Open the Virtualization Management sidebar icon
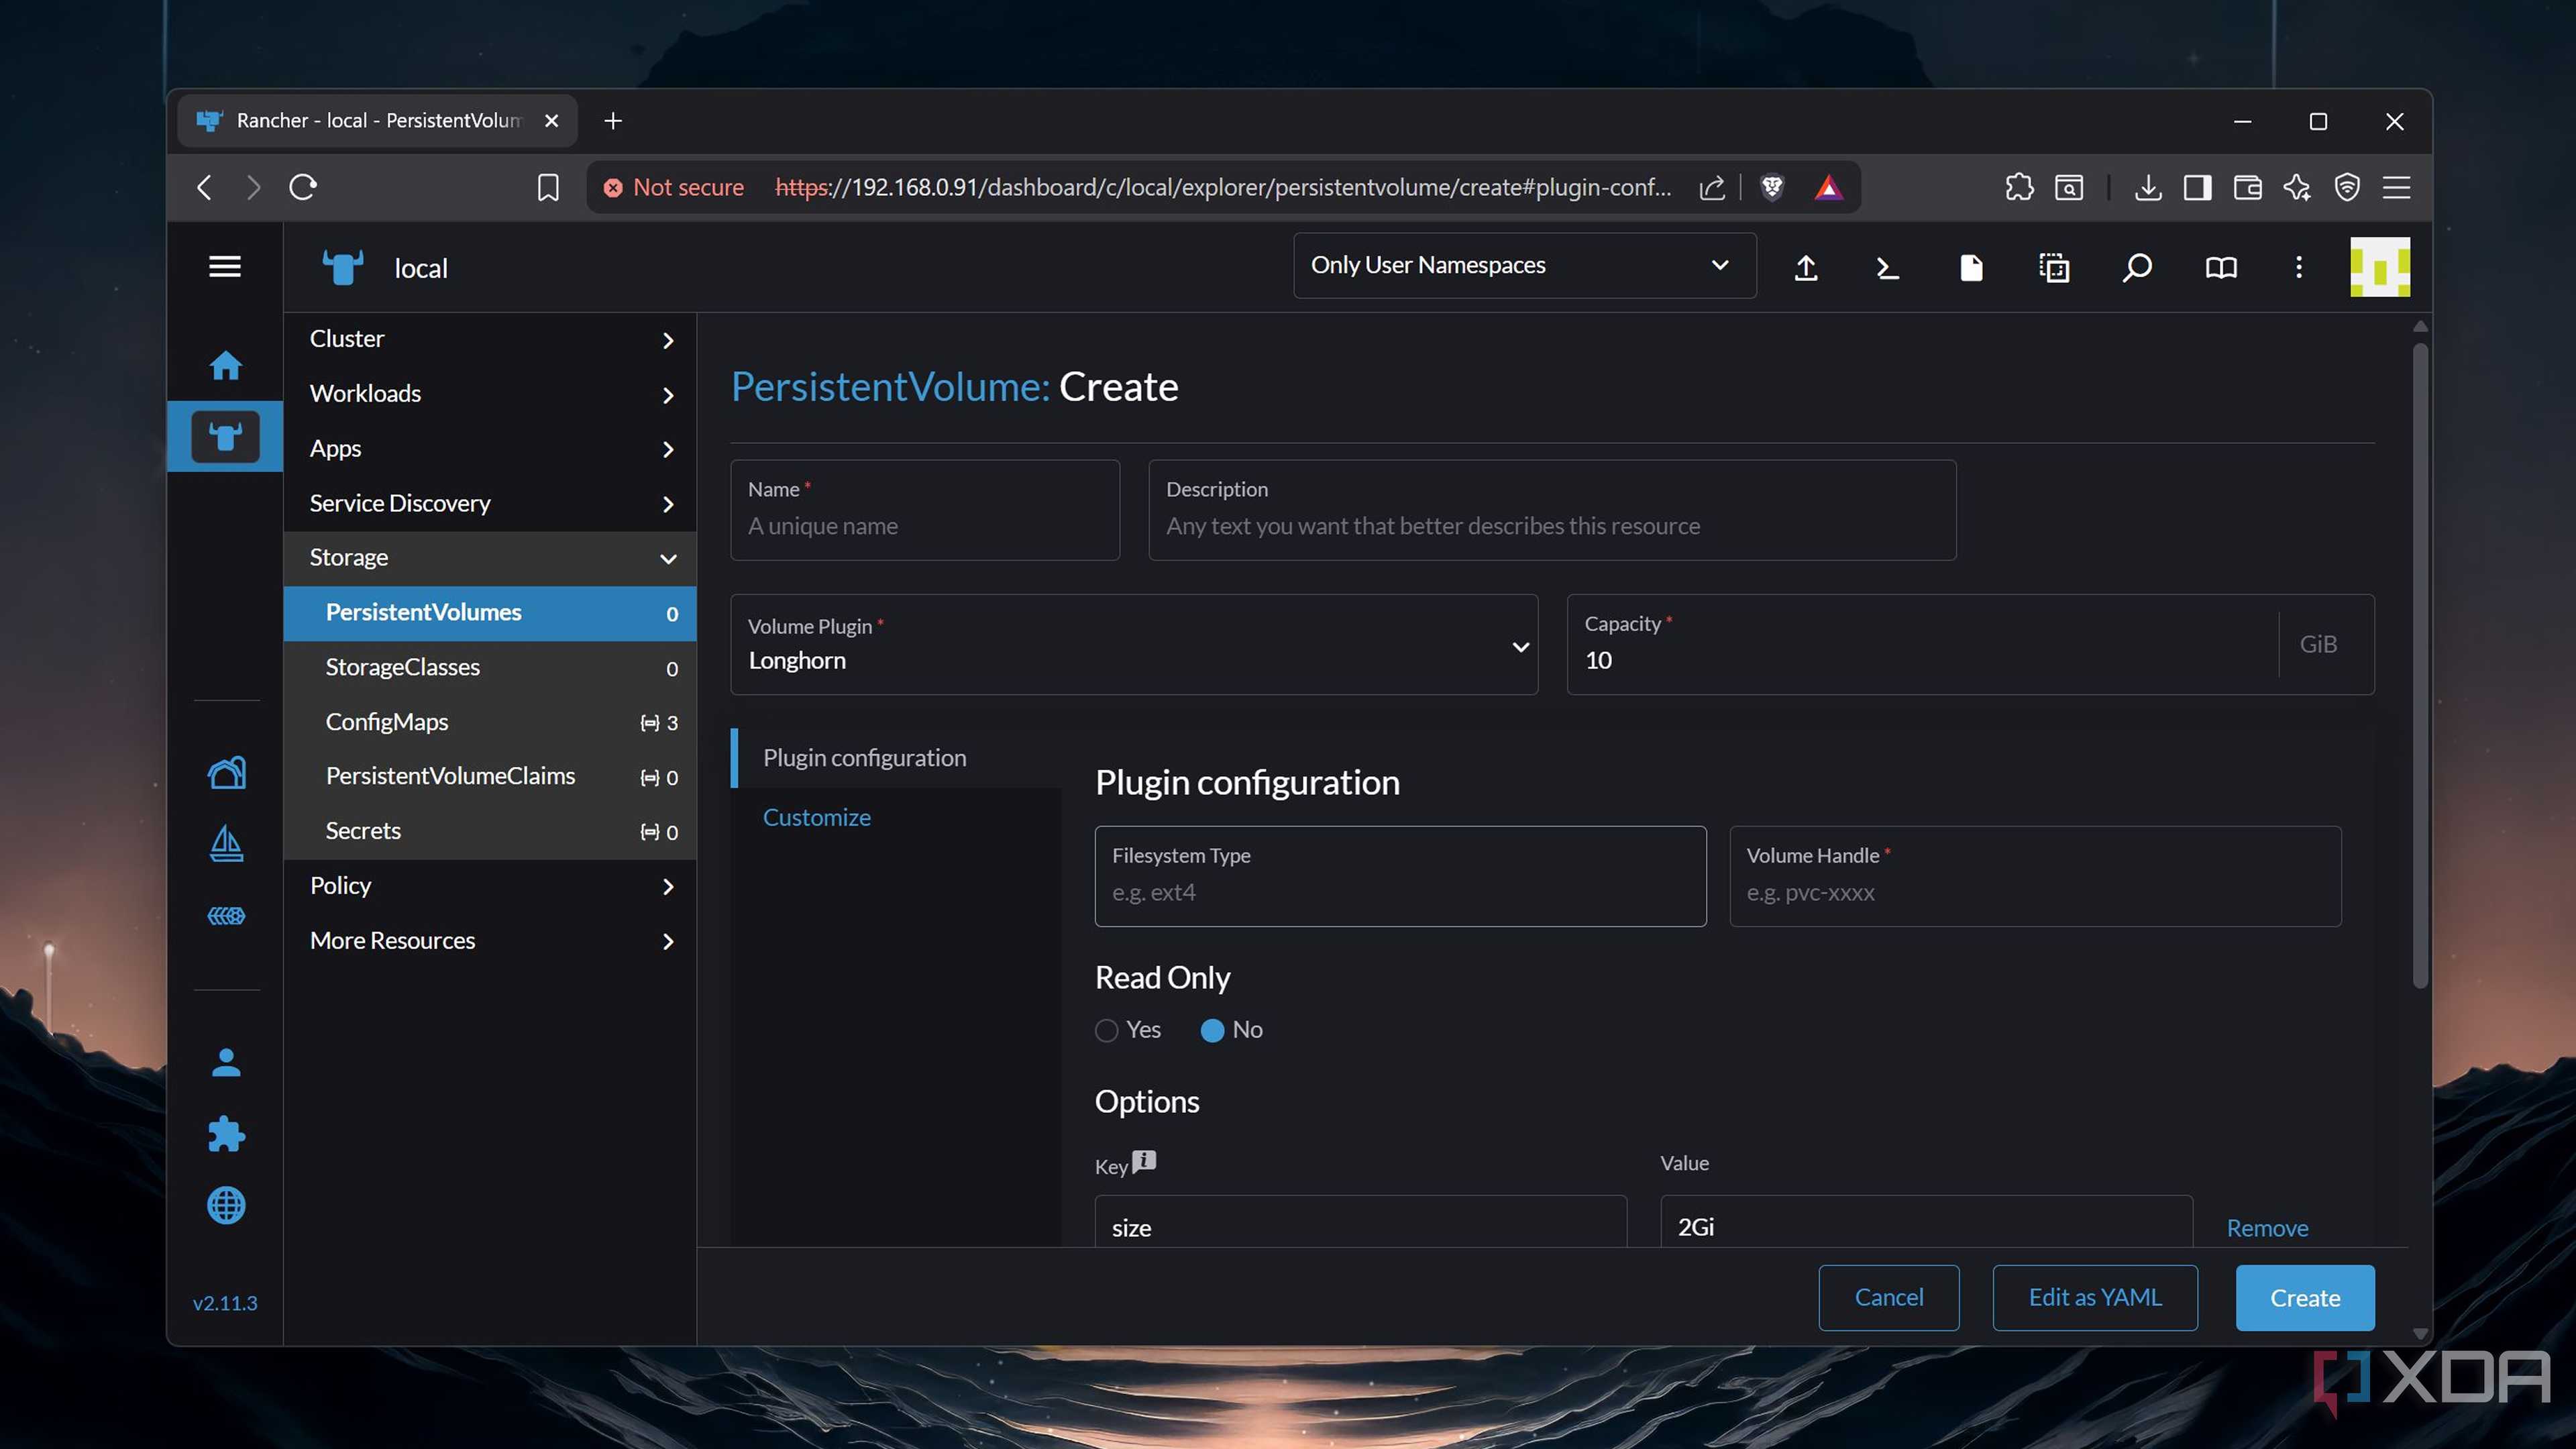Screen dimensions: 2576x1449 226,916
